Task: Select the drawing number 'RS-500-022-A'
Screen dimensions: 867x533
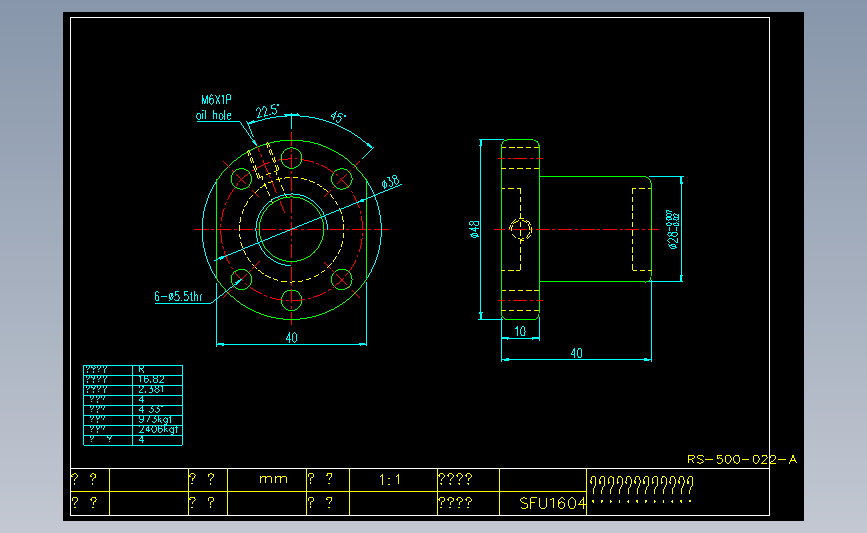Action: click(742, 459)
